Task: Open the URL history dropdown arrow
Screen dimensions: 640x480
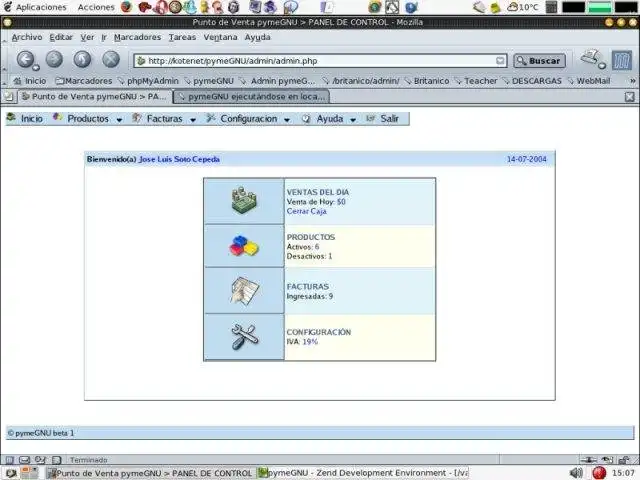Action: 500,61
